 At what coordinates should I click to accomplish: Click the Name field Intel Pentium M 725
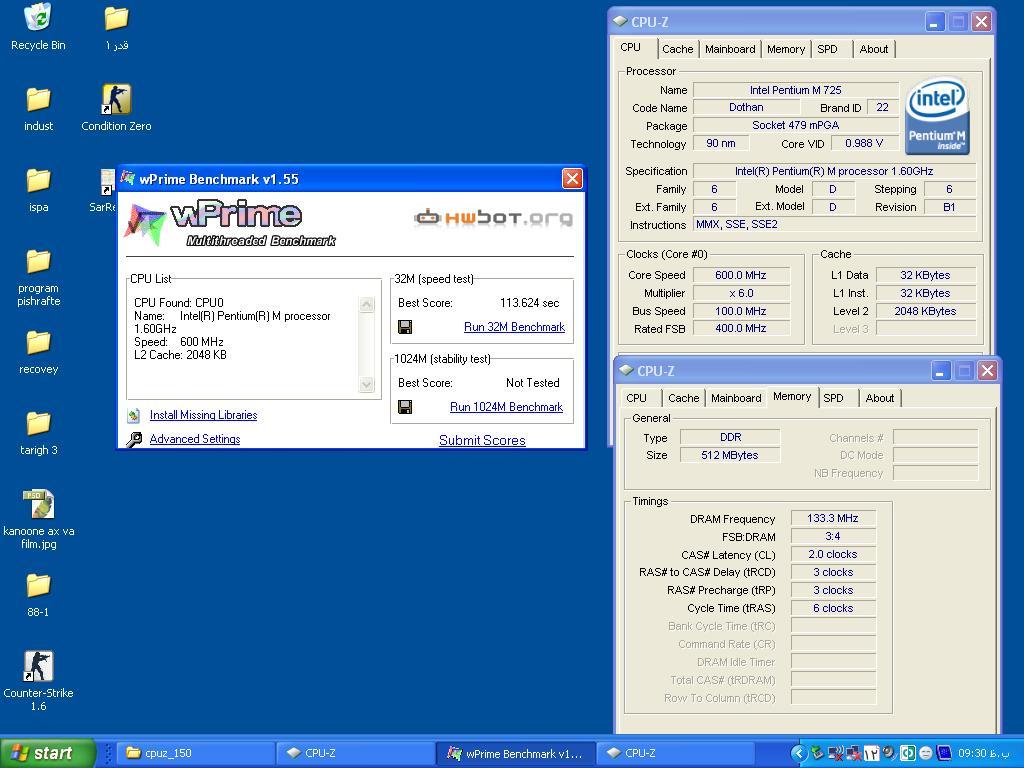click(x=795, y=89)
